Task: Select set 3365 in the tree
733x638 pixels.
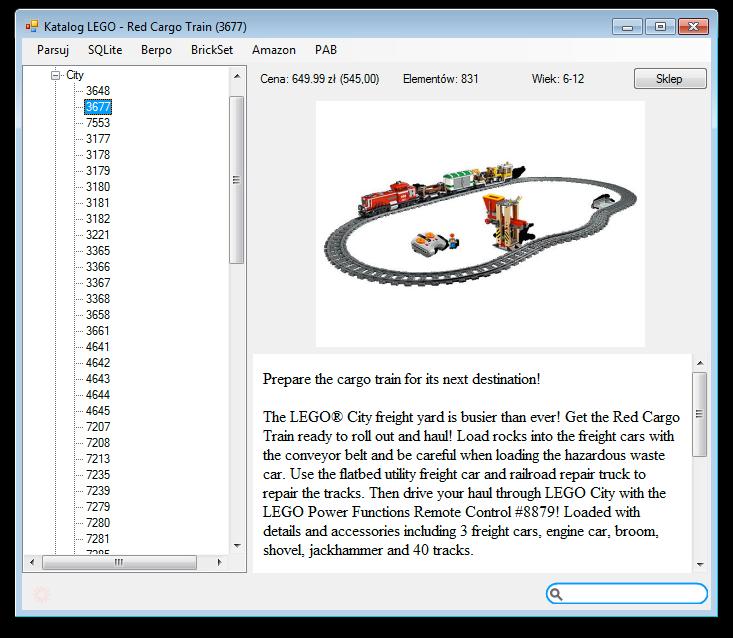Action: (98, 251)
